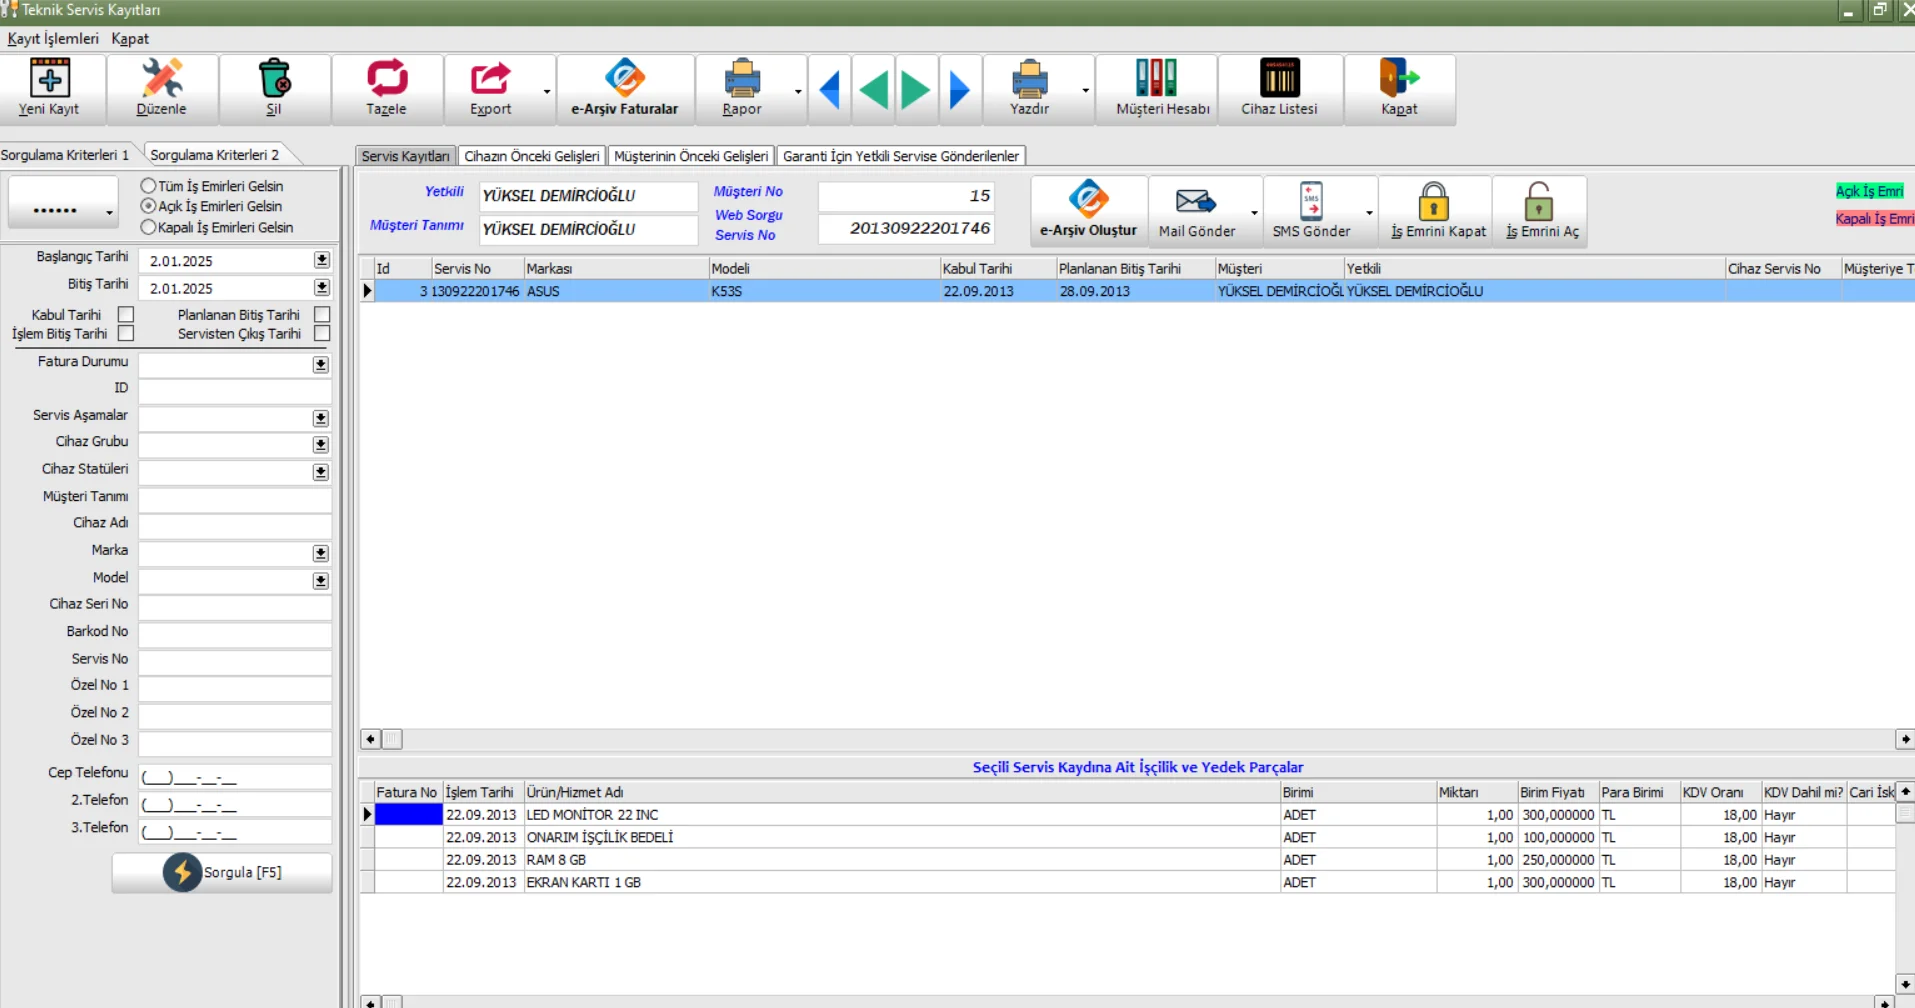Click the Düzenle edit icon
Screen dimensions: 1915x1008
[x=161, y=78]
